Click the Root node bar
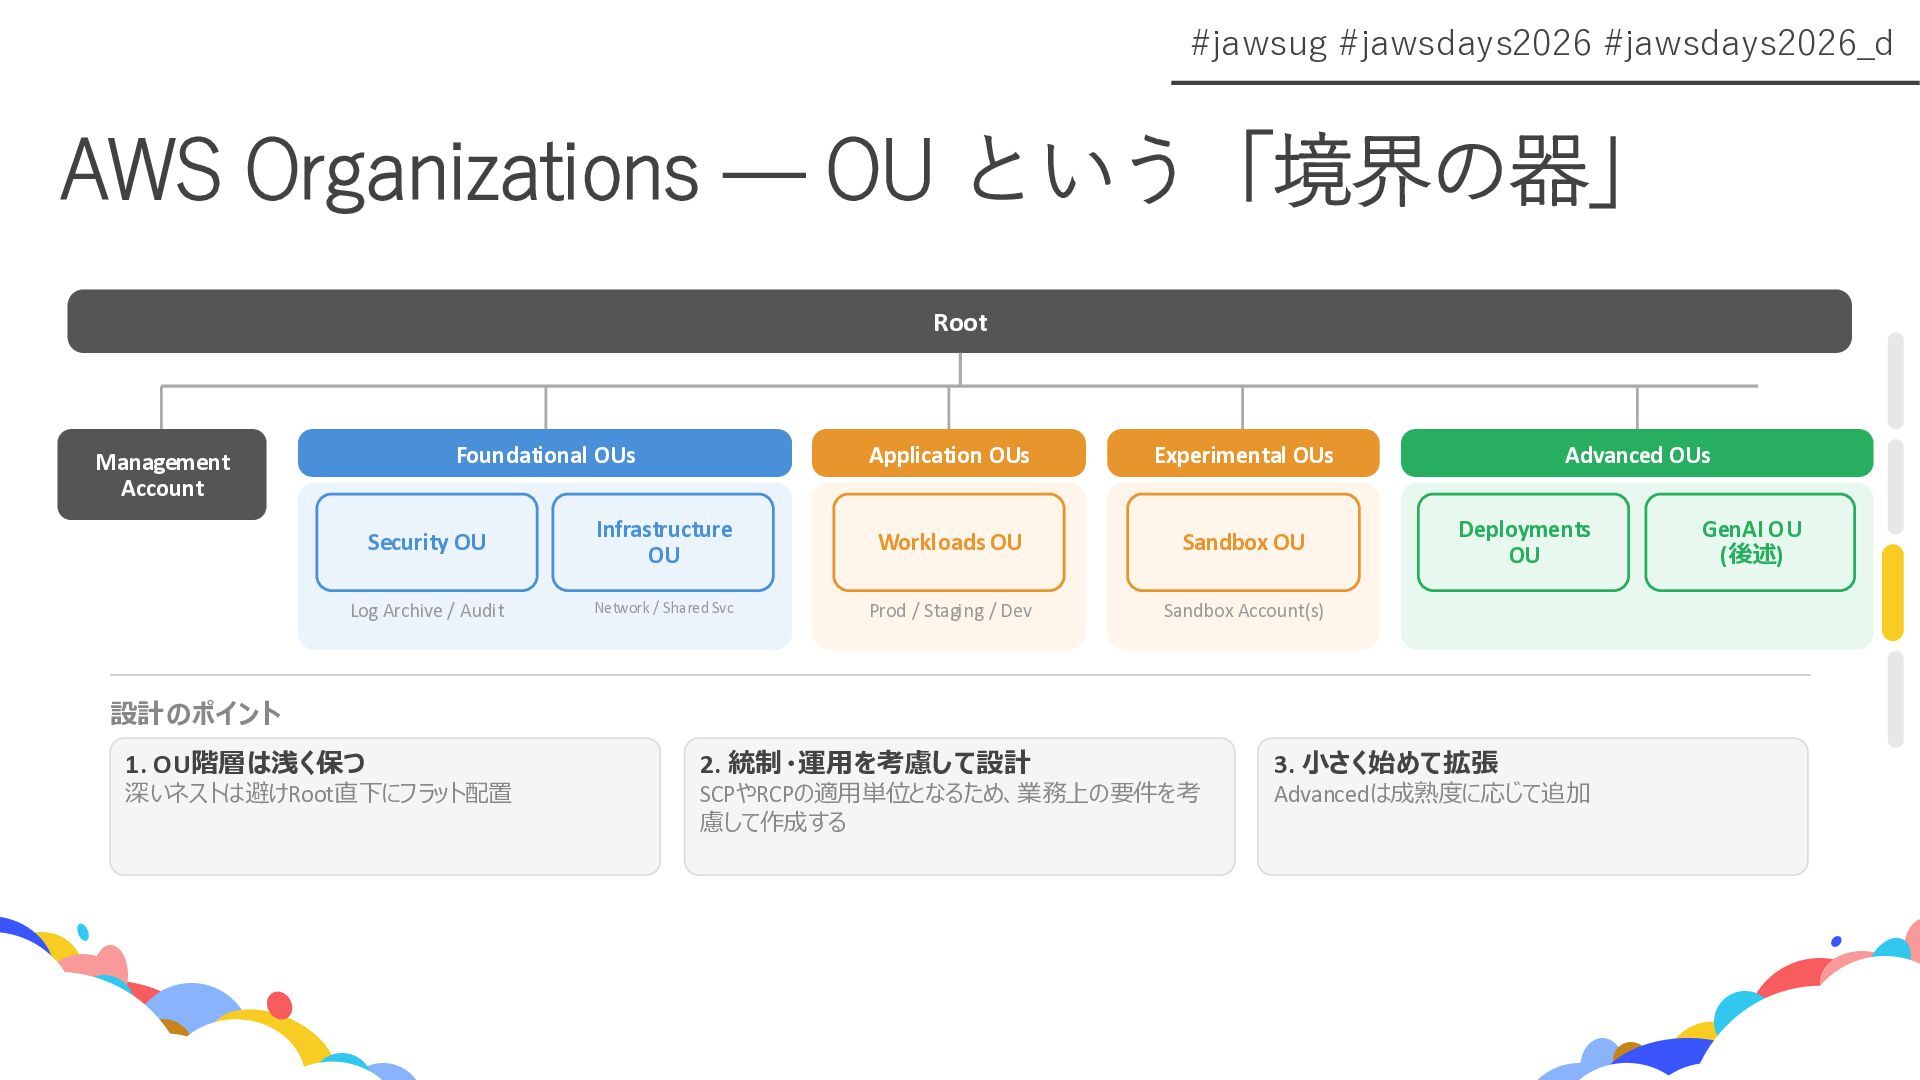1920x1080 pixels. 959,322
